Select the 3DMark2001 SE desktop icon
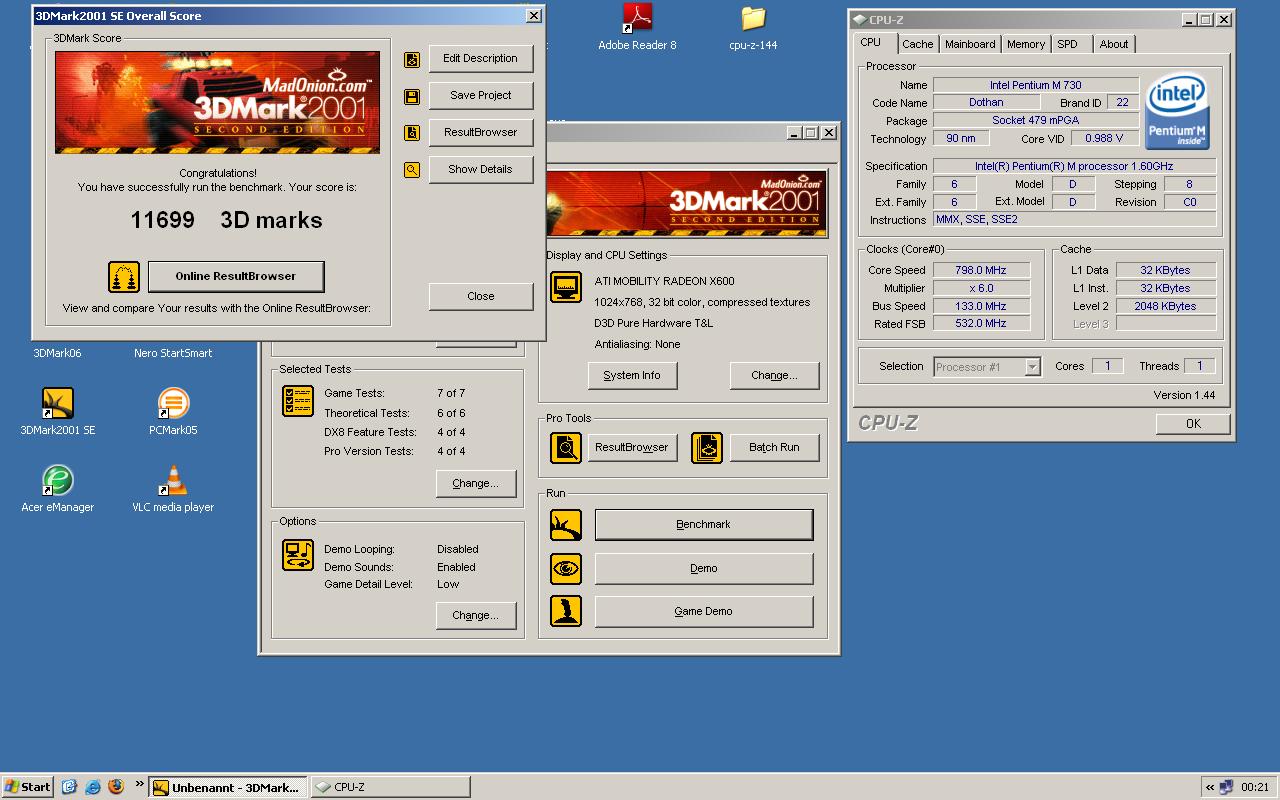 click(x=58, y=411)
